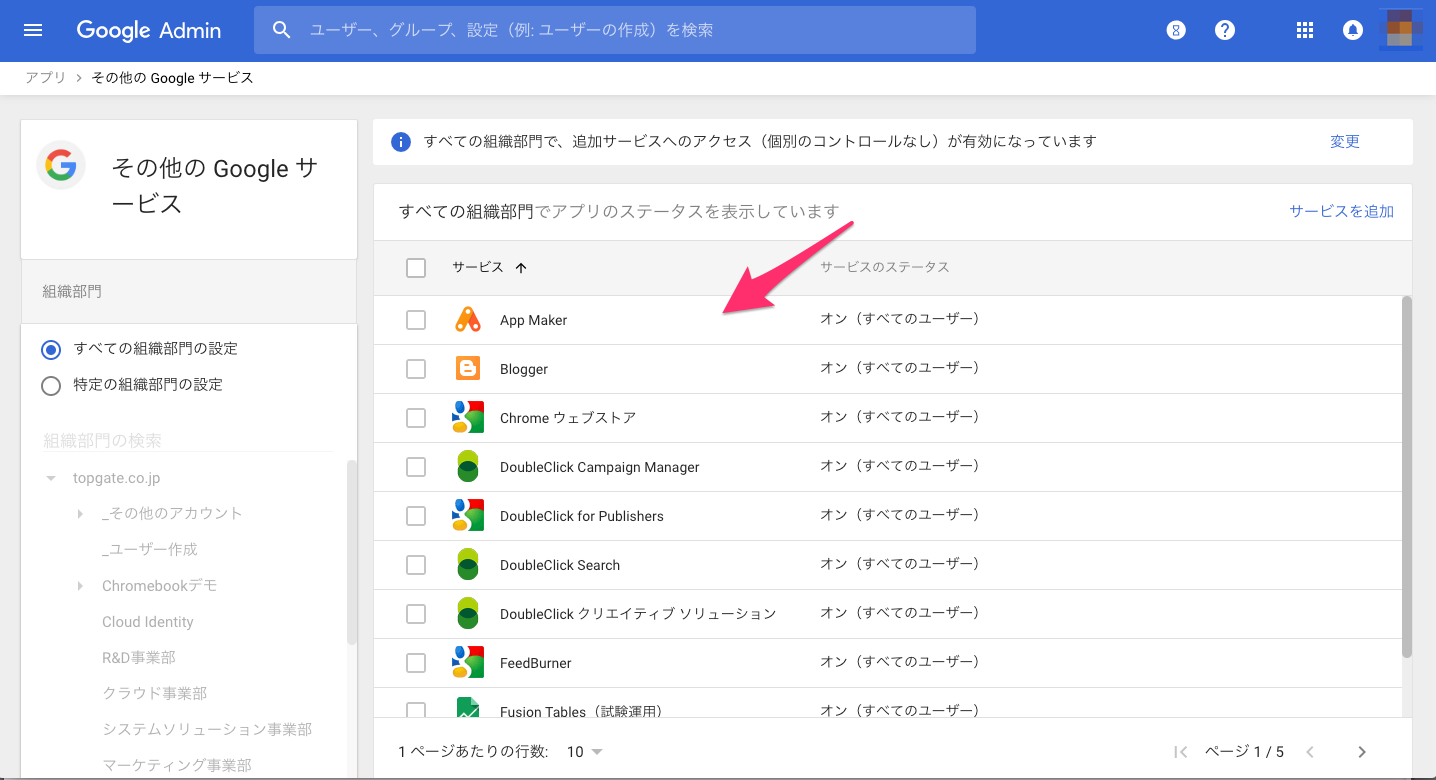This screenshot has width=1436, height=780.
Task: Select the topgate.co.jp root organization
Action: pos(117,479)
